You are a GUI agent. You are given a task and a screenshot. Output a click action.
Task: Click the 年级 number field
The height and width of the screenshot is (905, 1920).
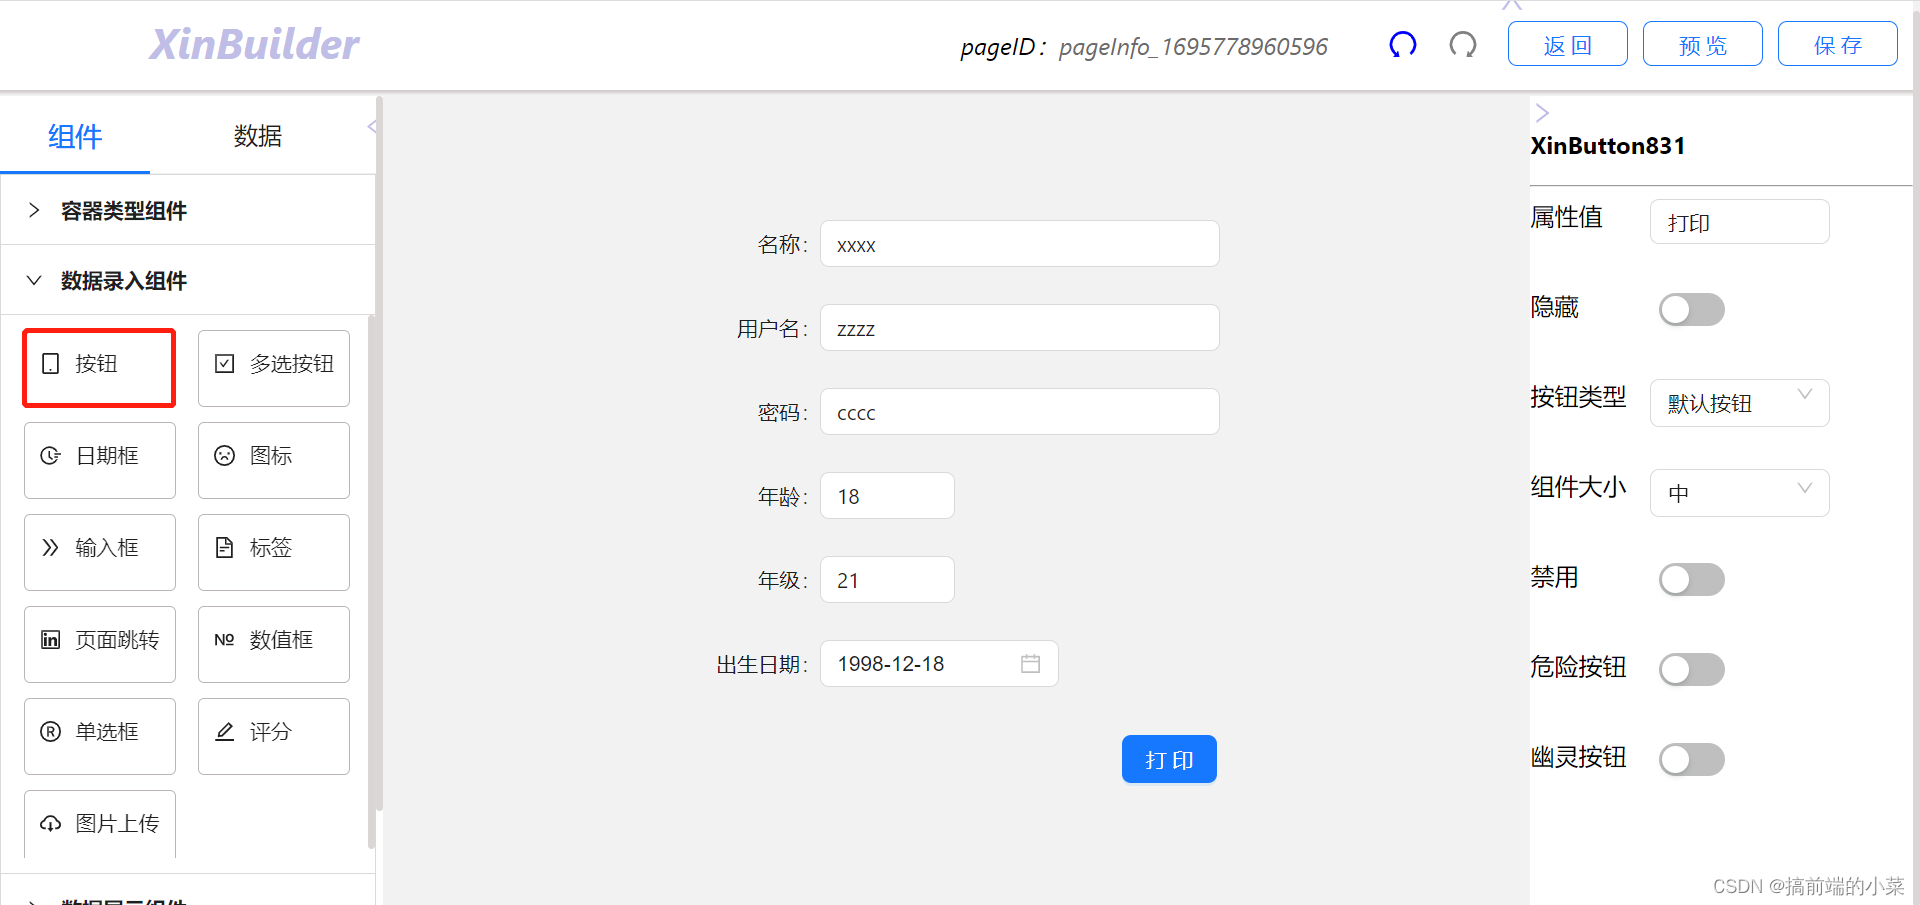point(887,580)
